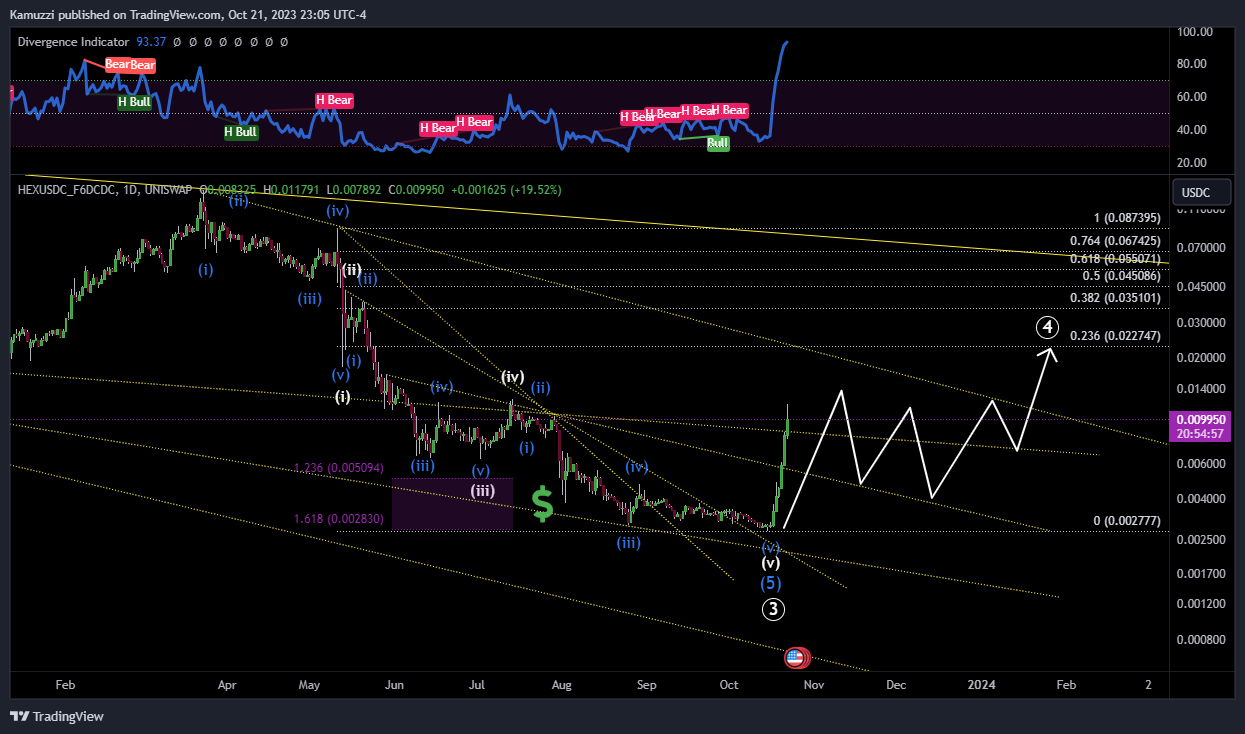Select the 0.764 (0.067425) Fibonacci level label
Screen dimensions: 1245x734
coord(1115,241)
